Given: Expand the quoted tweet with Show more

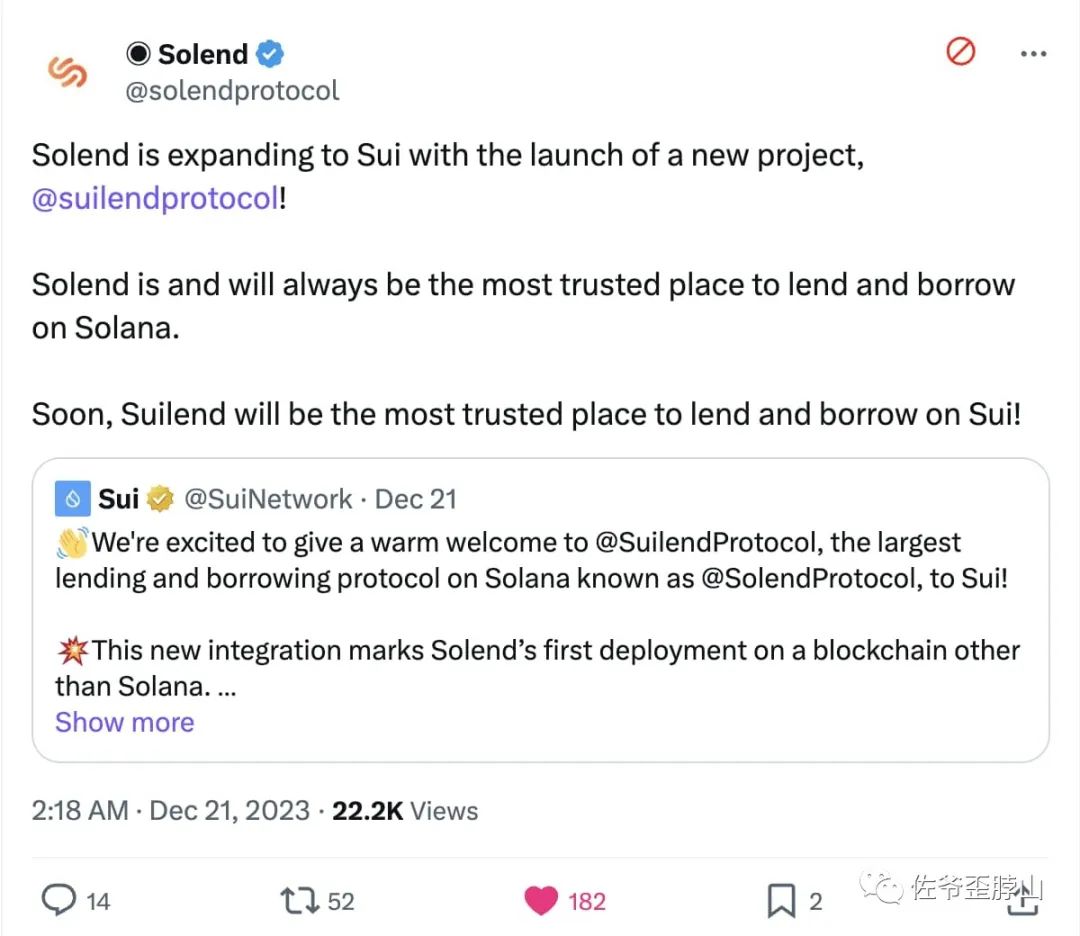Looking at the screenshot, I should [124, 722].
